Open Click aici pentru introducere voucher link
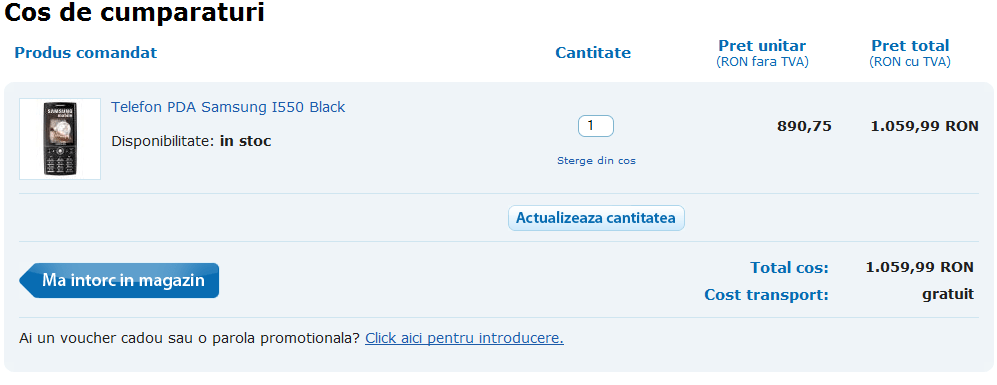The image size is (997, 385). pyautogui.click(x=464, y=338)
